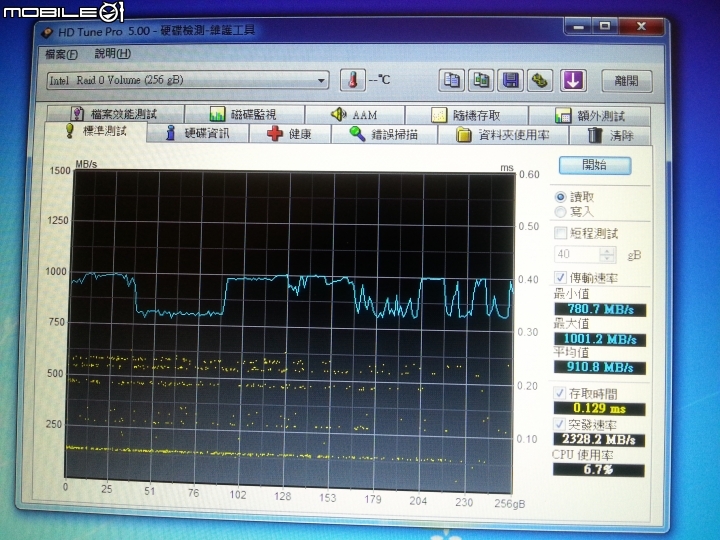Click the 開始 start button
This screenshot has height=540, width=720.
click(595, 165)
